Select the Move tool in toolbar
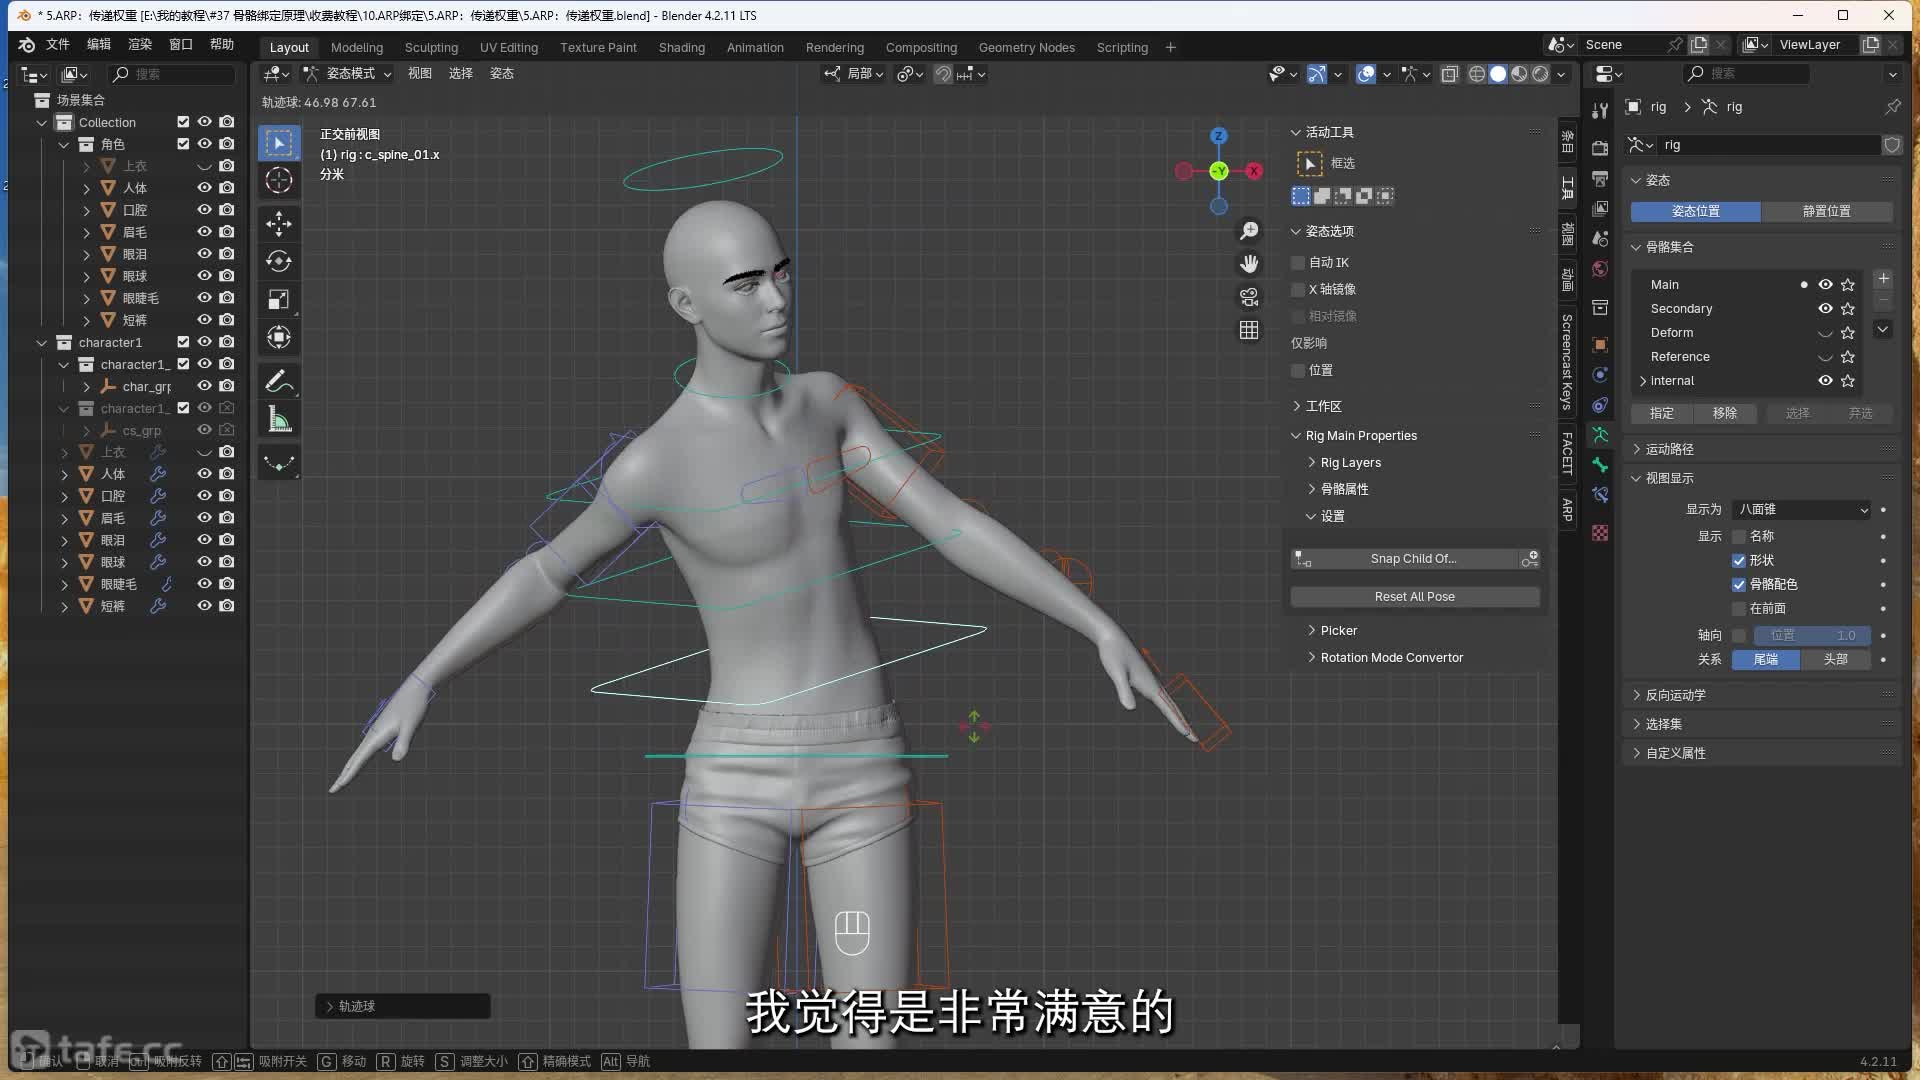Screen dimensions: 1920x1080 click(x=279, y=222)
